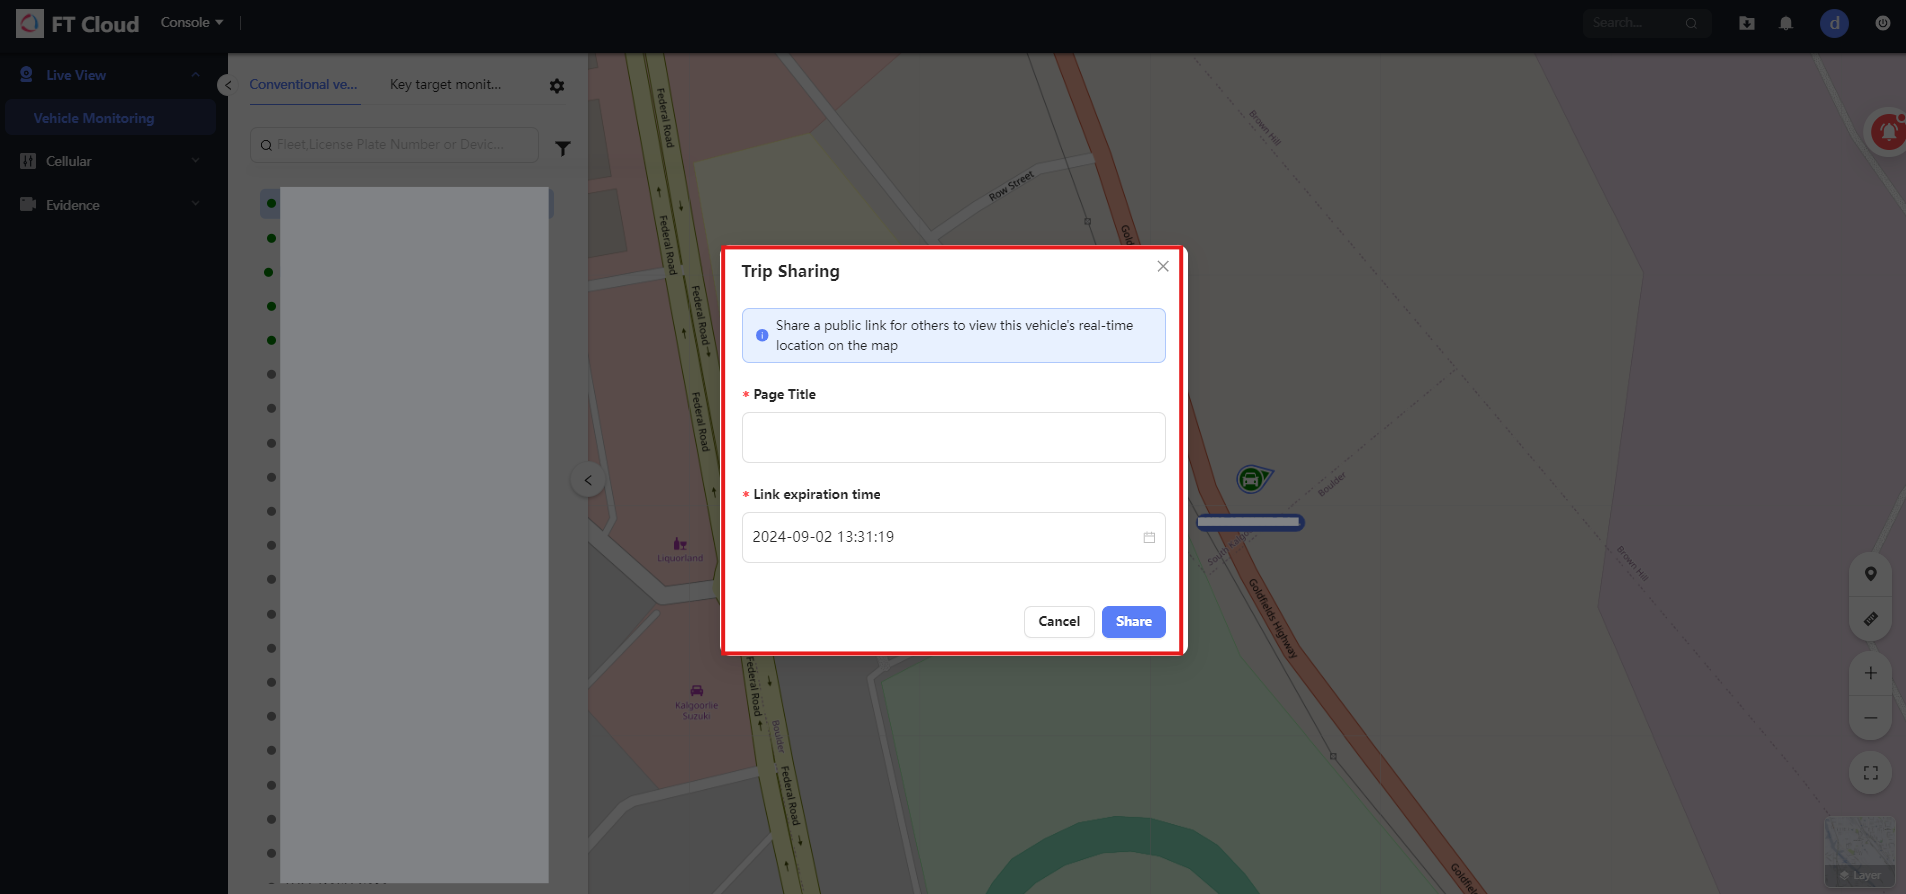This screenshot has height=894, width=1906.
Task: Click the map location pin tool
Action: [x=1870, y=574]
